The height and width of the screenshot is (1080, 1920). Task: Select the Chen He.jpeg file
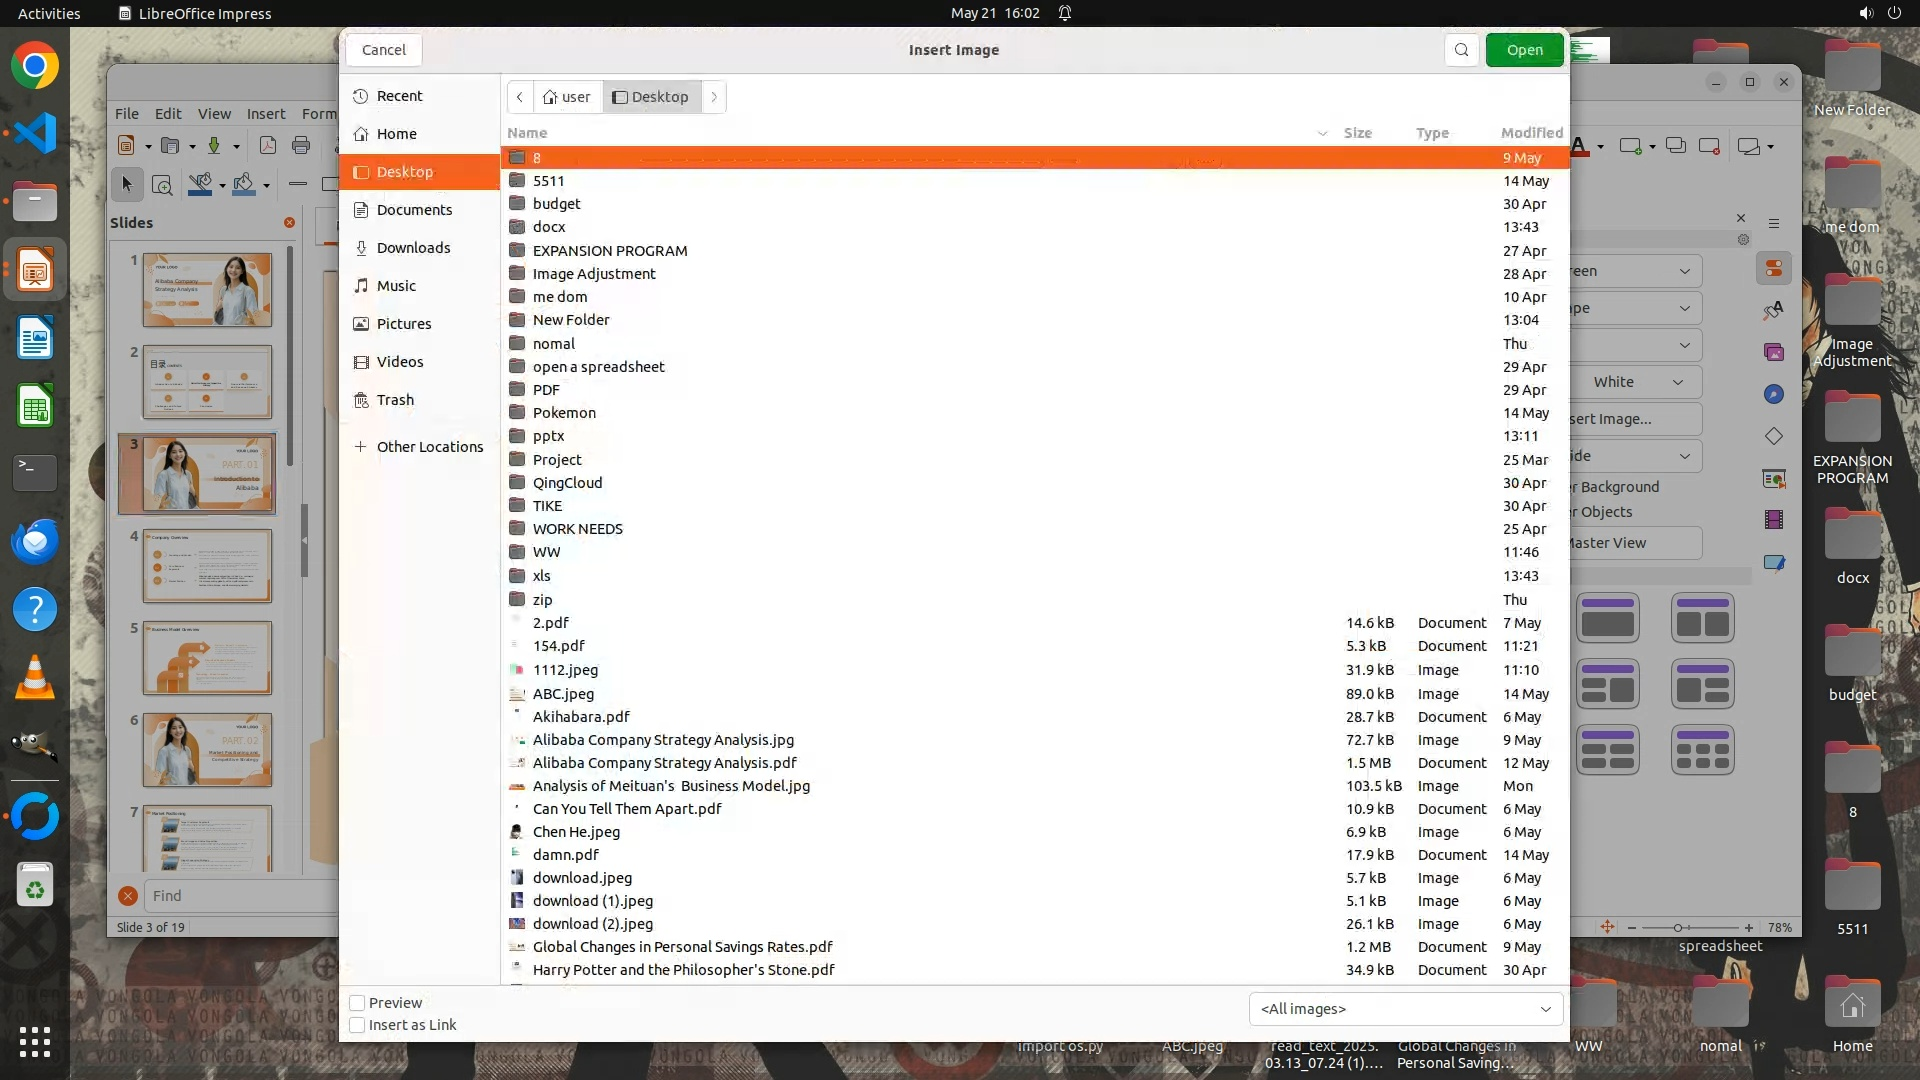(x=576, y=832)
